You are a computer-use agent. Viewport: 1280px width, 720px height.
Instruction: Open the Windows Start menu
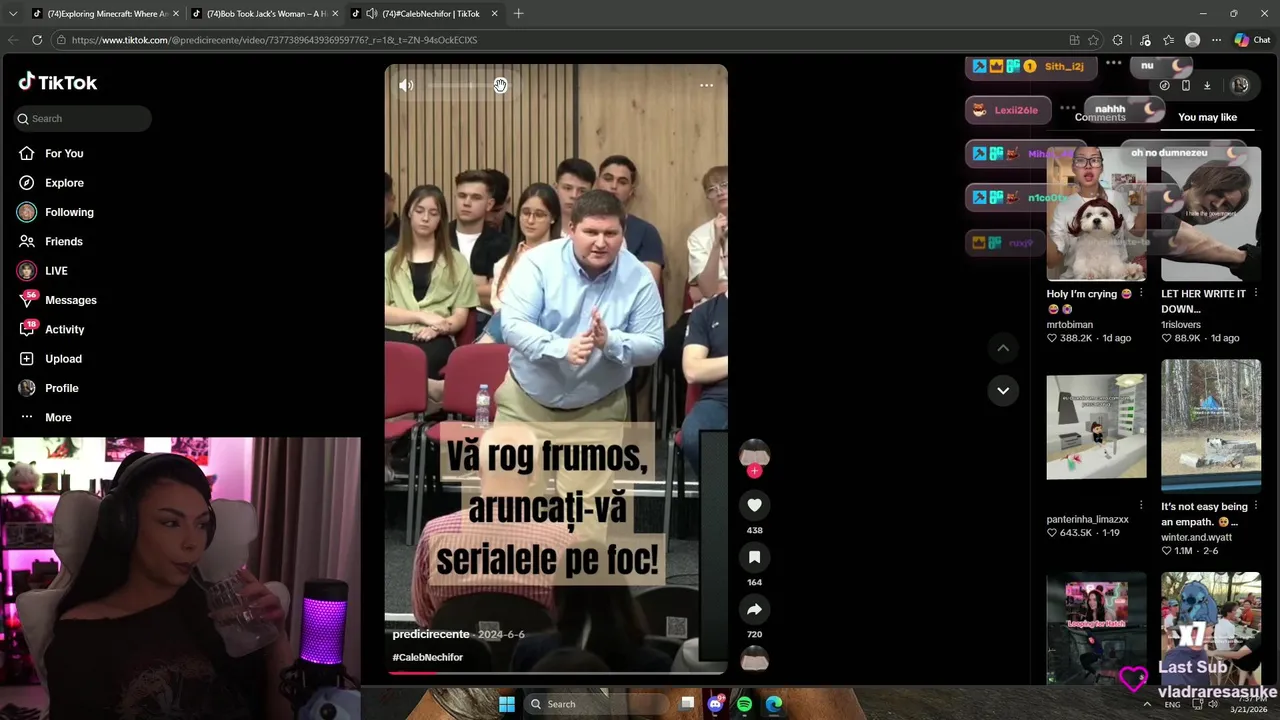(507, 704)
